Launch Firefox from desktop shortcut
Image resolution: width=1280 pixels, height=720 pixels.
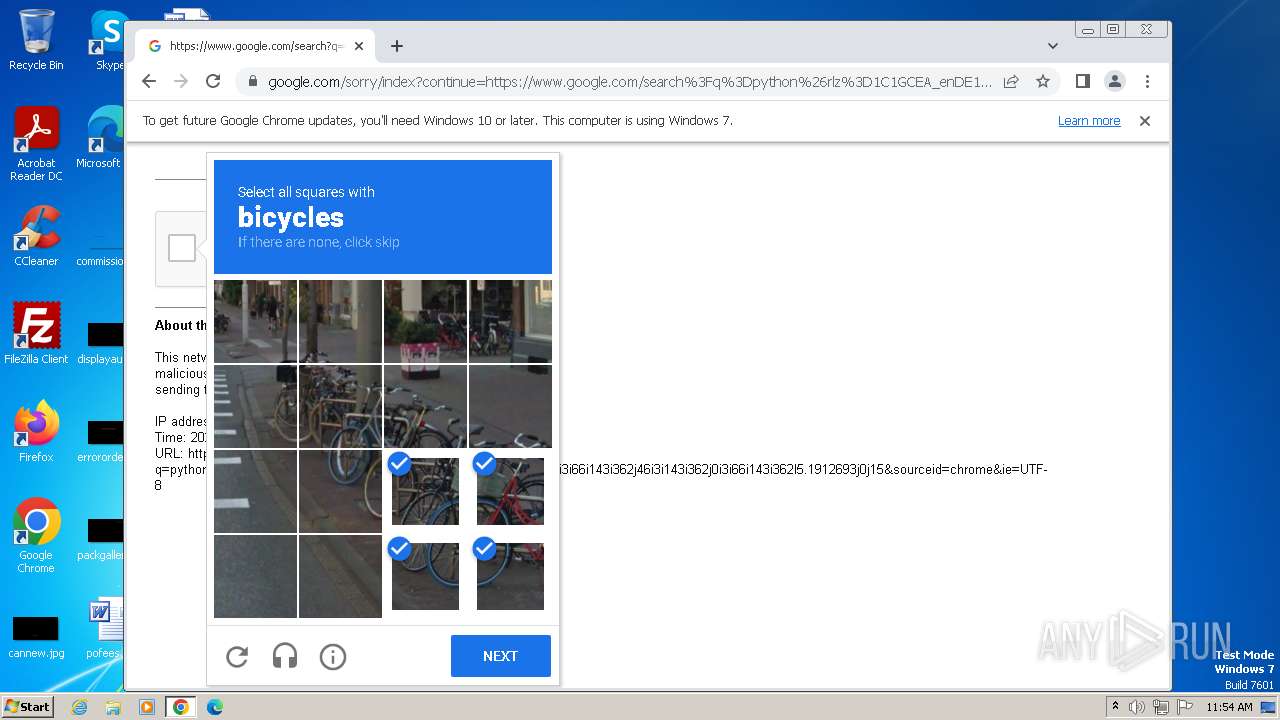(x=36, y=431)
